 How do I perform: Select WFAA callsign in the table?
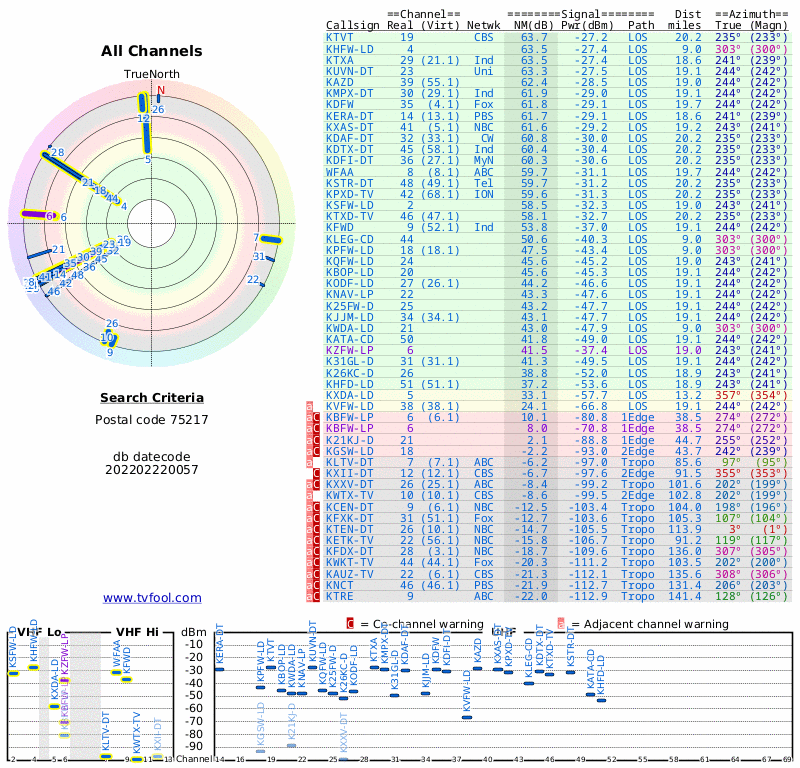[x=339, y=172]
